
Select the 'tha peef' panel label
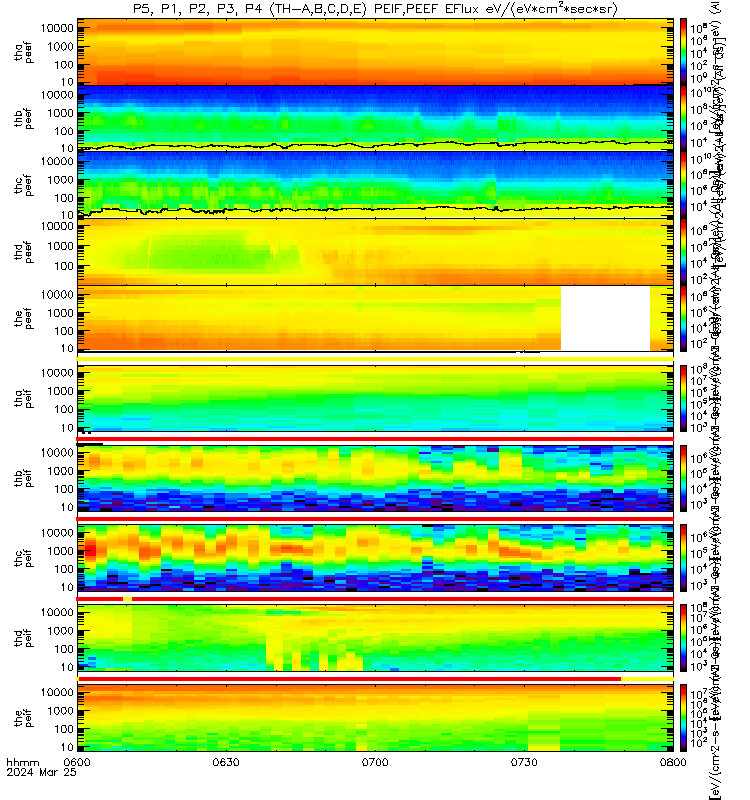pyautogui.click(x=23, y=53)
